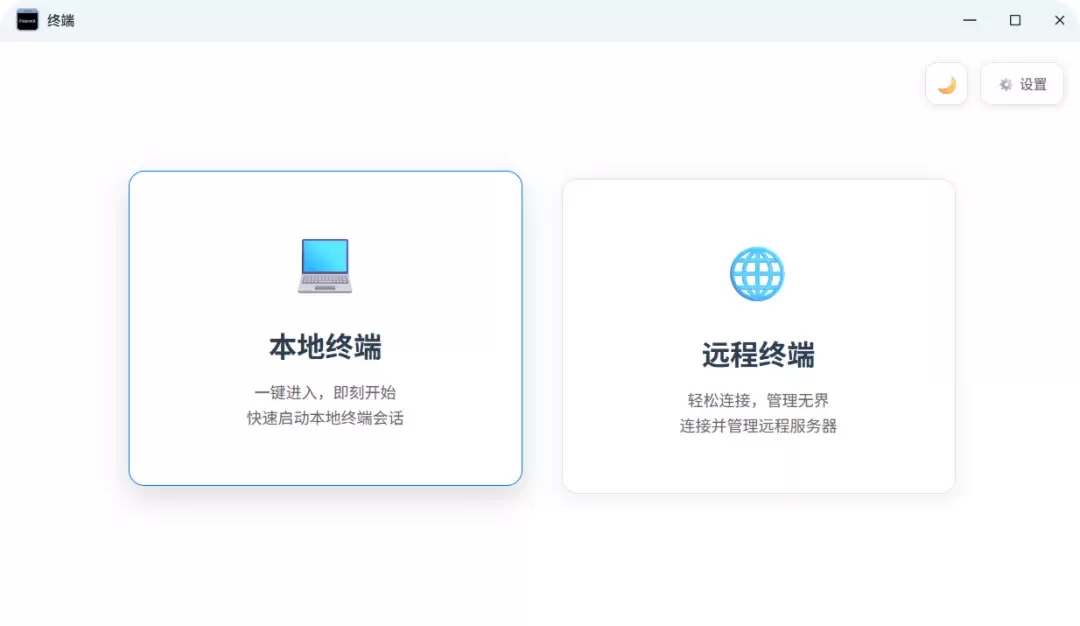This screenshot has height=626, width=1080.
Task: Close the terminal application window
Action: 1059,20
